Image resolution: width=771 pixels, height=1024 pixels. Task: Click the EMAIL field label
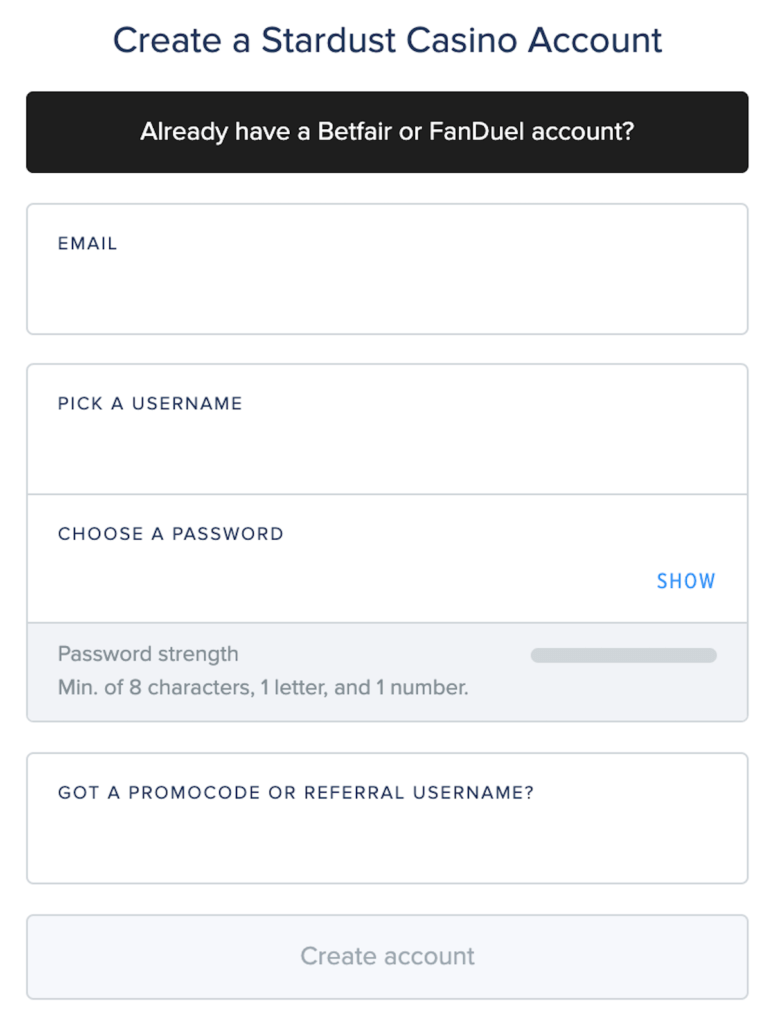88,243
